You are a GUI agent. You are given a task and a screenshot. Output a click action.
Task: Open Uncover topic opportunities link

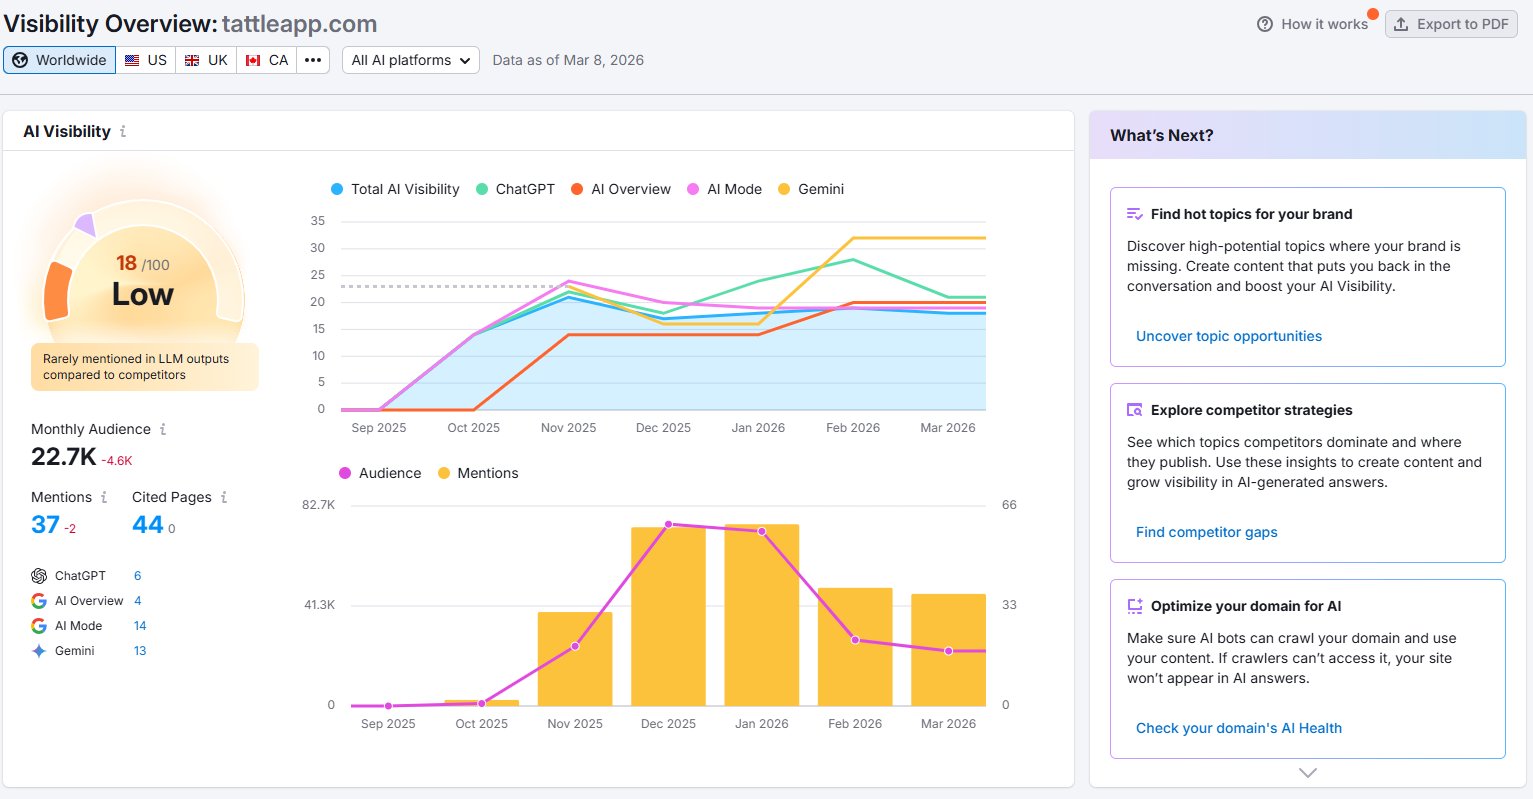tap(1229, 336)
